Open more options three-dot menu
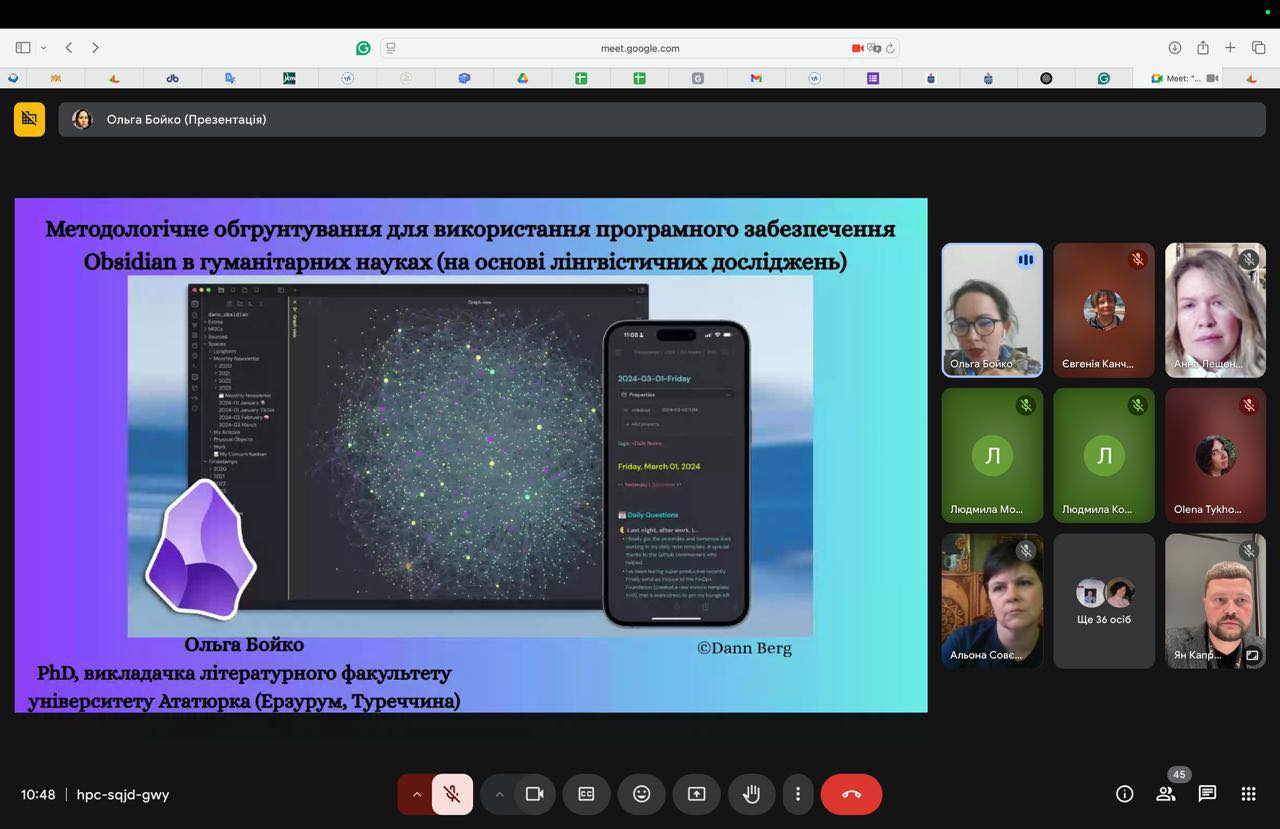The height and width of the screenshot is (829, 1280). 797,794
